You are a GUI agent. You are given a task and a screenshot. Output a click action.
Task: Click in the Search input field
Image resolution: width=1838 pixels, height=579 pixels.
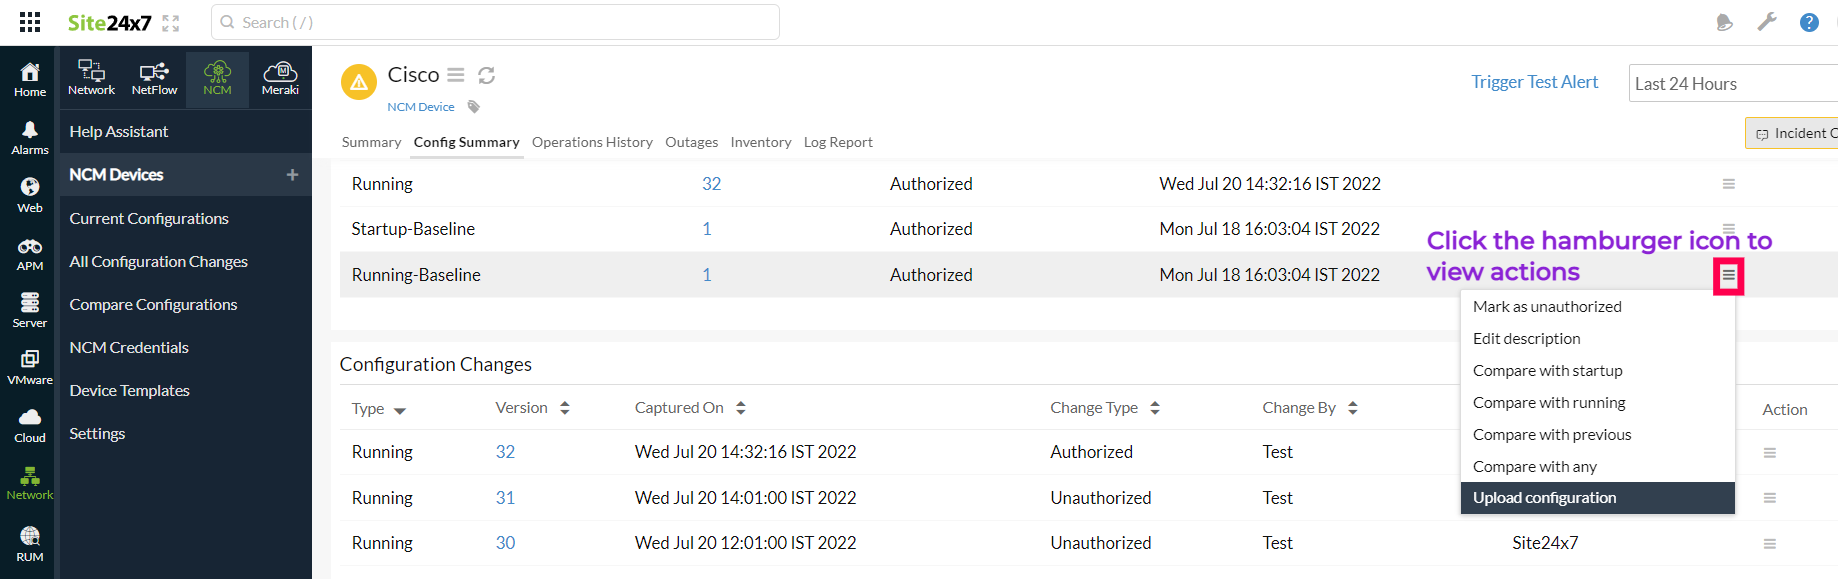[495, 22]
